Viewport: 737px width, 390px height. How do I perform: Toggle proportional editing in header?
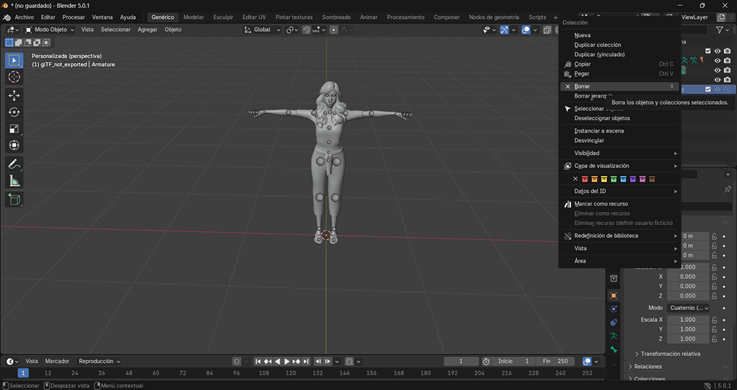coord(334,30)
